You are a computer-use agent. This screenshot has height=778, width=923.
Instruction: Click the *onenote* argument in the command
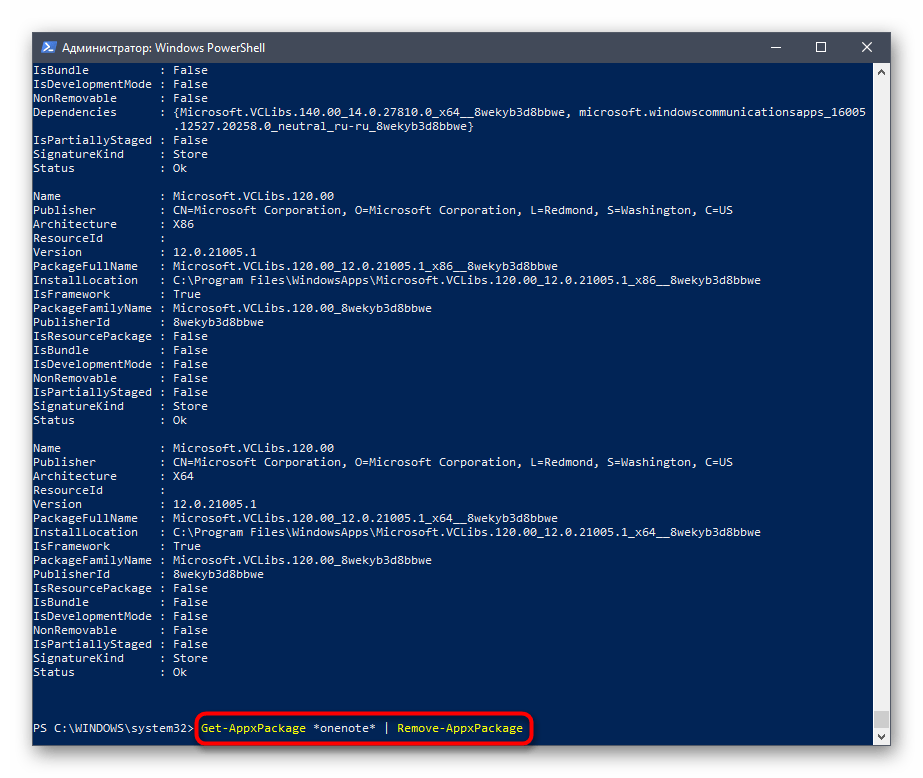[344, 728]
